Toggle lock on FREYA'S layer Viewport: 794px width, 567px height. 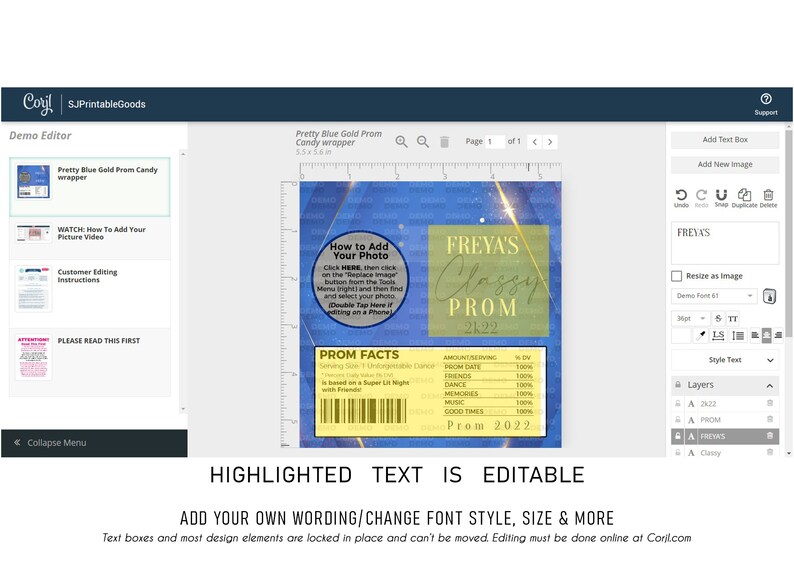pyautogui.click(x=678, y=436)
